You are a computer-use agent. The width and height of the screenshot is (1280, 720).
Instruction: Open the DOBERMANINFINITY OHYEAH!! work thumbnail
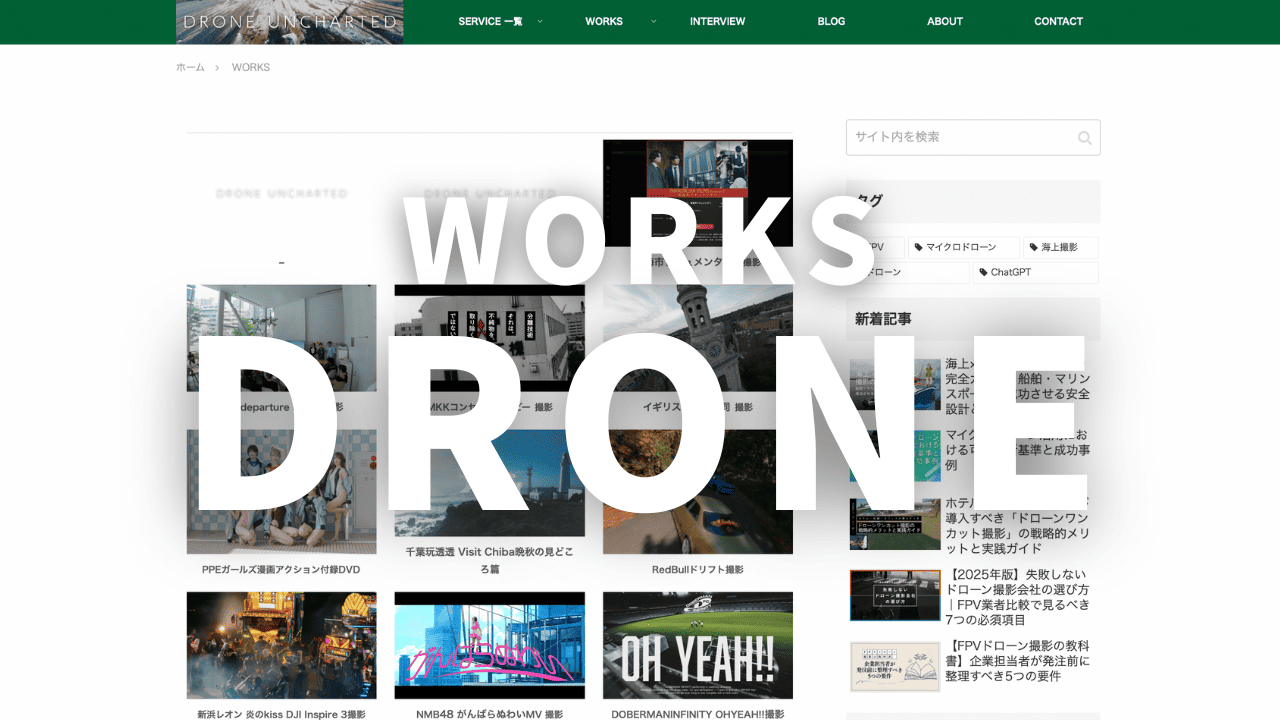point(697,645)
